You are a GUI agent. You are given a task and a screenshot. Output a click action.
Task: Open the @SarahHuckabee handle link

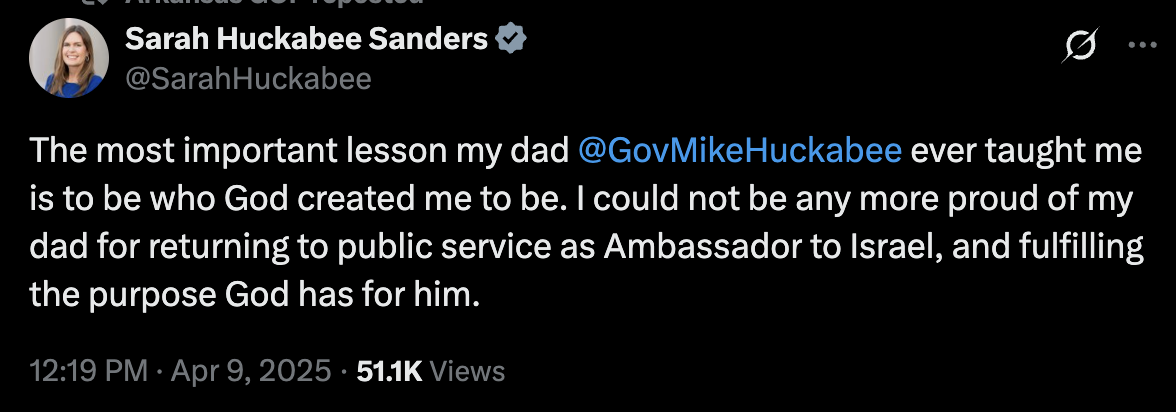(x=247, y=78)
